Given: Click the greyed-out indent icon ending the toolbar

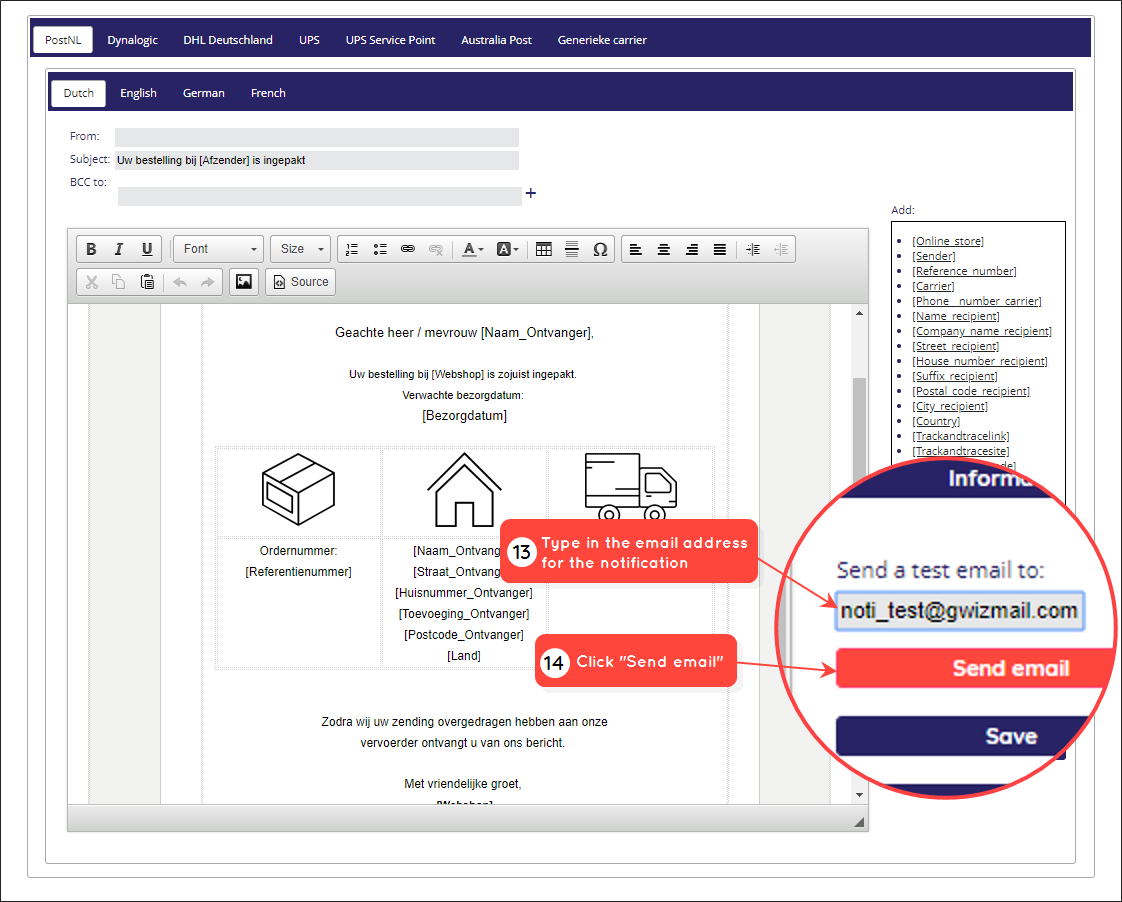Looking at the screenshot, I should pyautogui.click(x=781, y=249).
